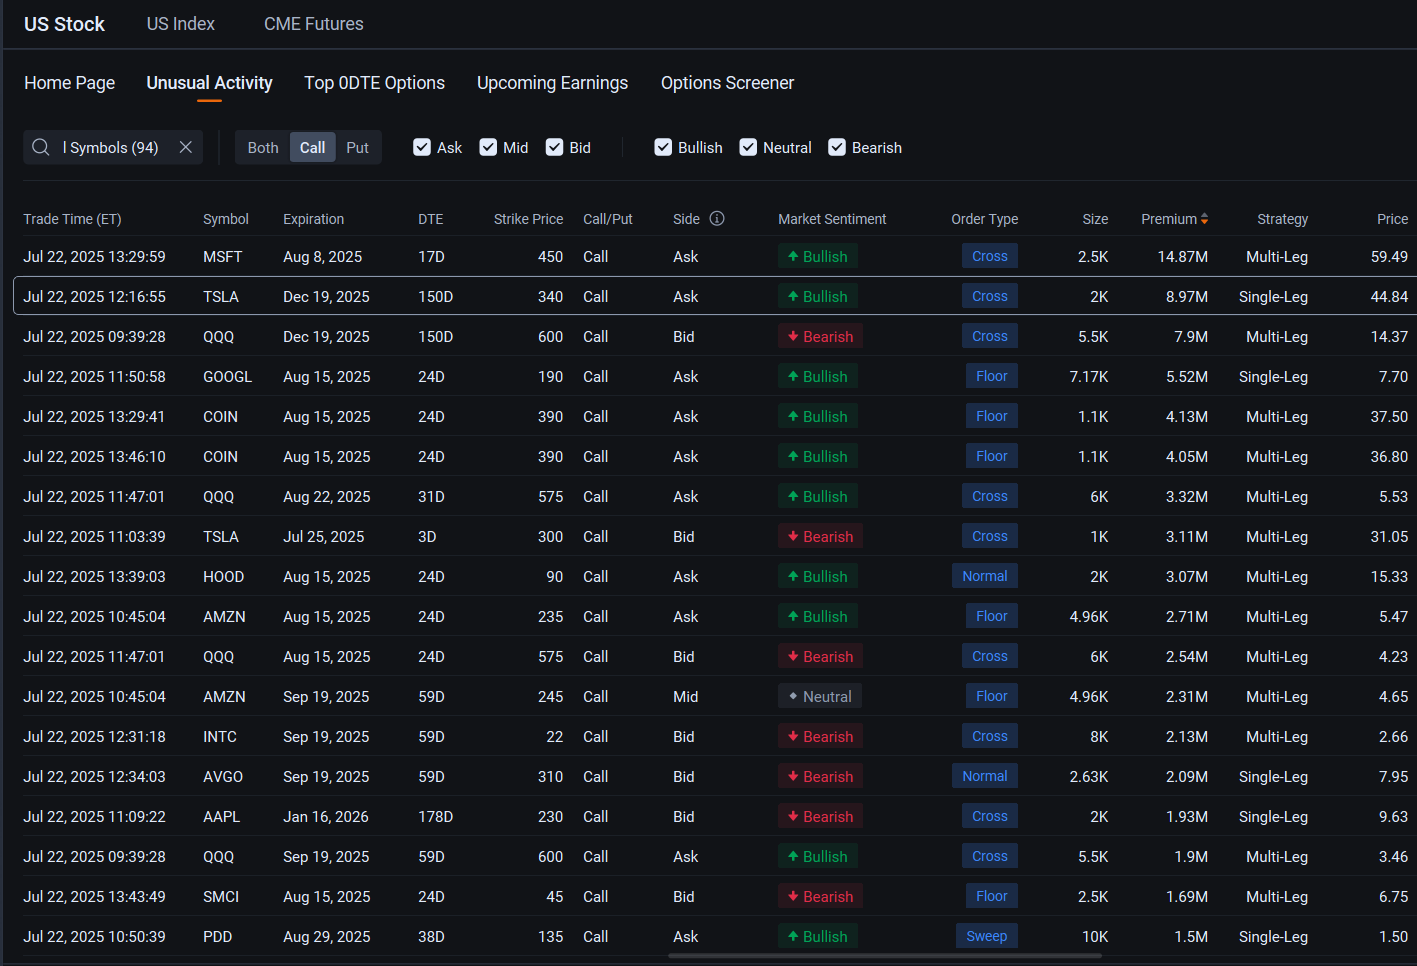Open the CME Futures tab
1417x966 pixels.
tap(313, 23)
